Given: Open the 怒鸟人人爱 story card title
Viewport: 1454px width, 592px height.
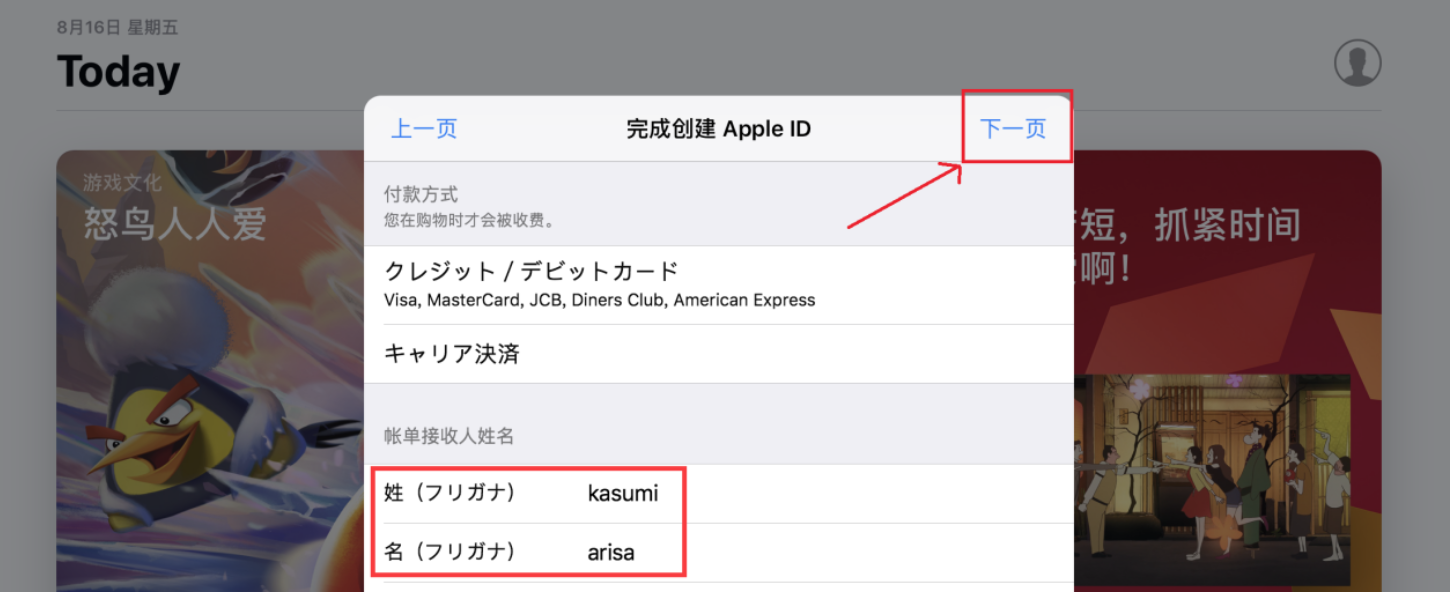Looking at the screenshot, I should (x=175, y=225).
